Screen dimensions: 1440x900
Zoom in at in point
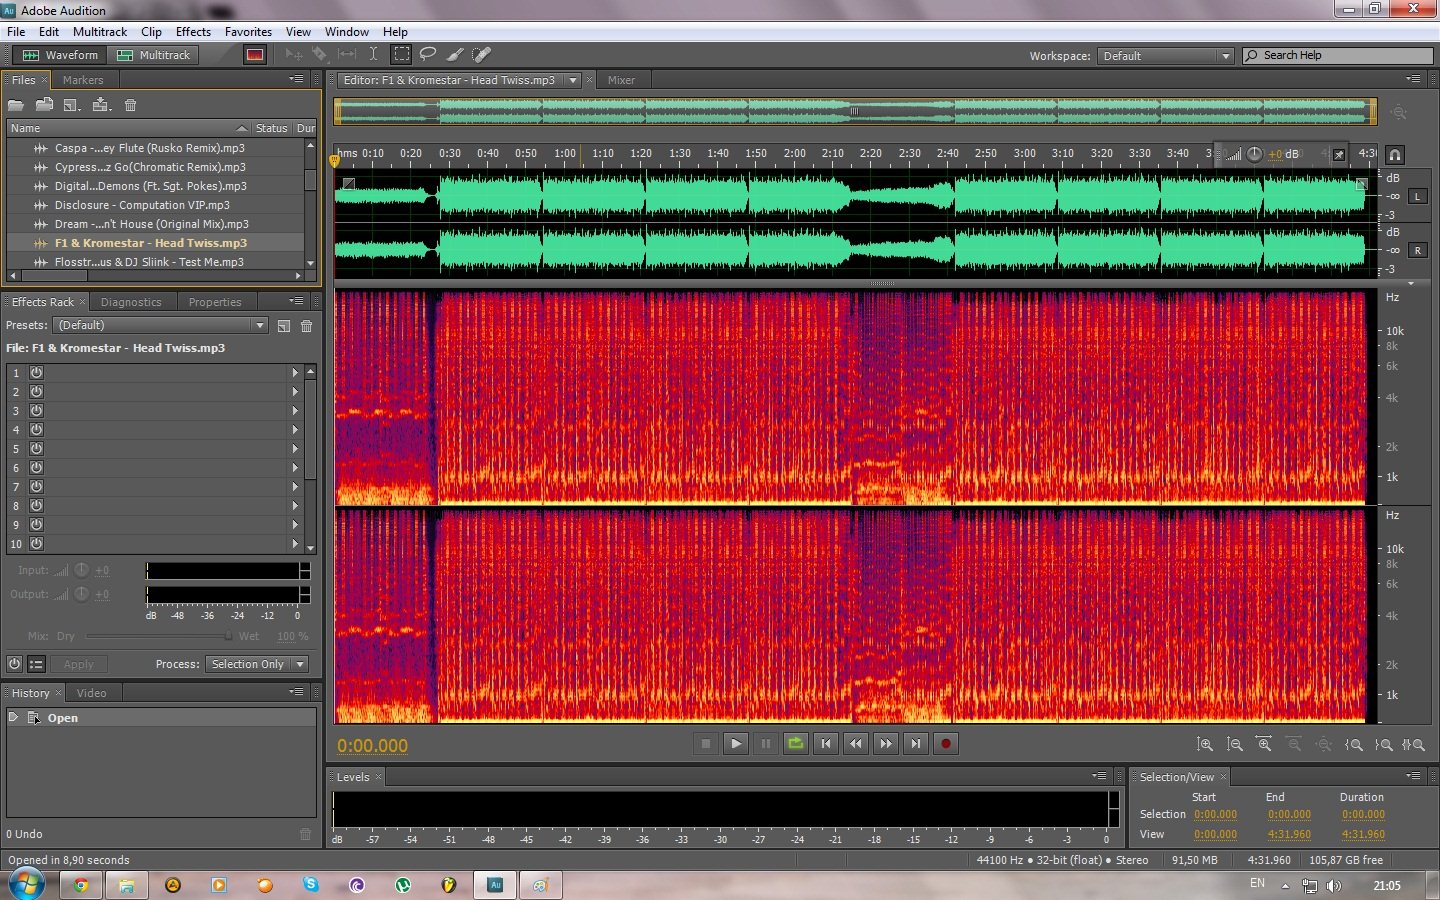tap(1354, 745)
